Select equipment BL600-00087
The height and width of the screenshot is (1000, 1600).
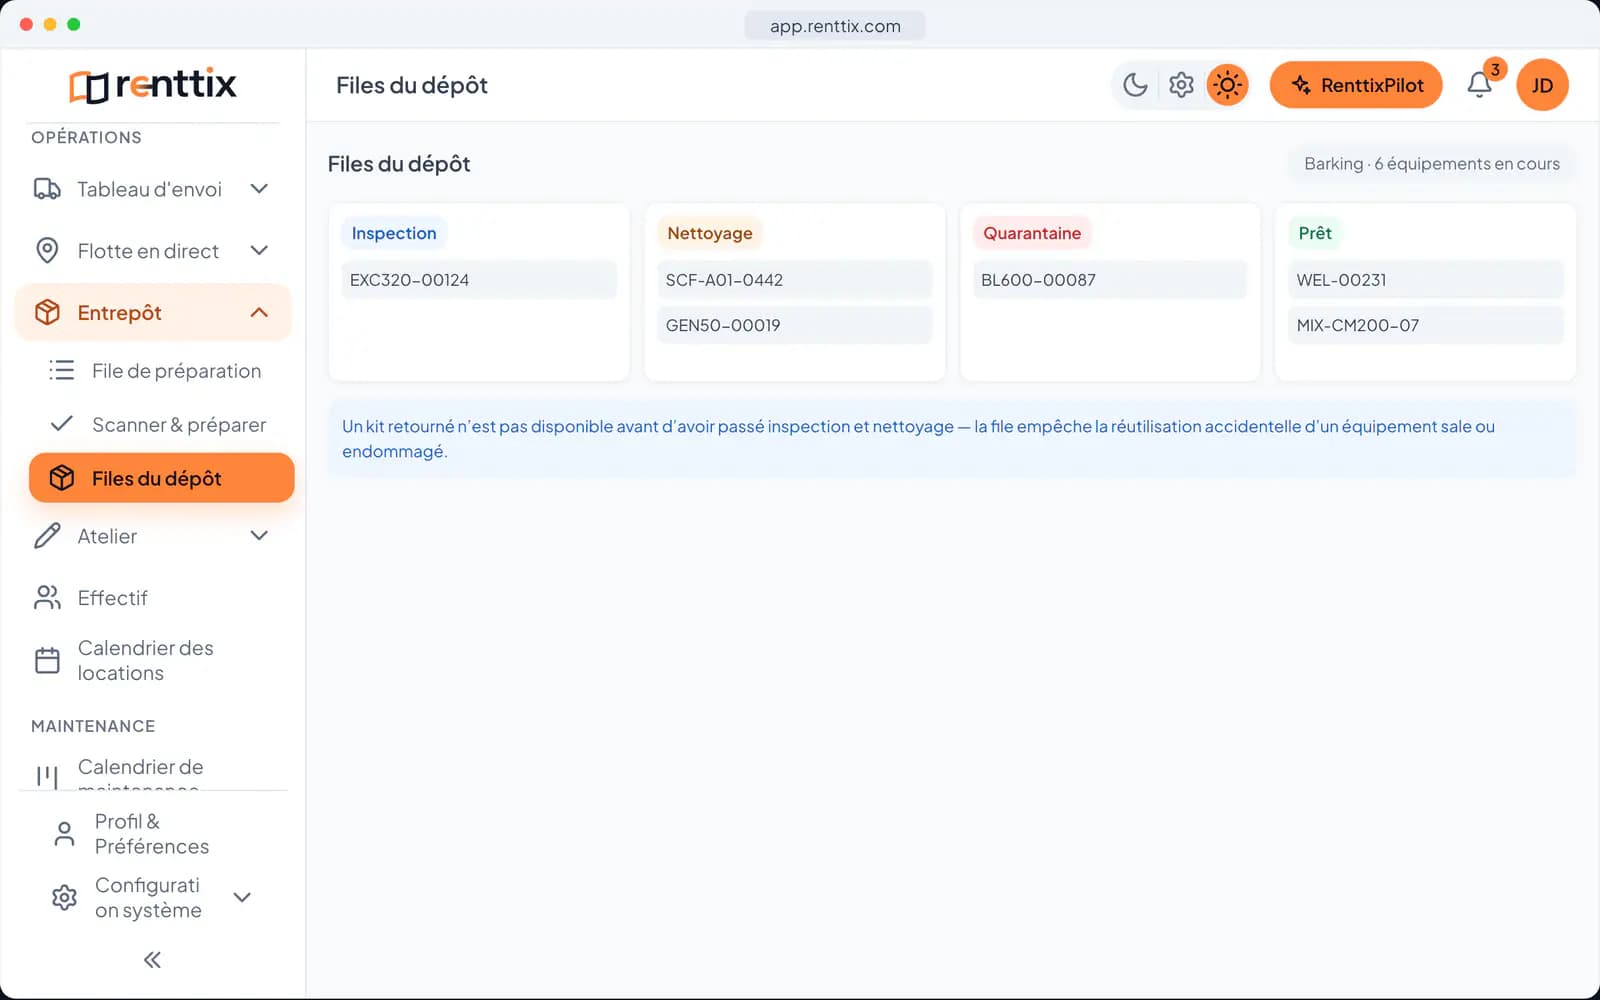click(x=1110, y=280)
